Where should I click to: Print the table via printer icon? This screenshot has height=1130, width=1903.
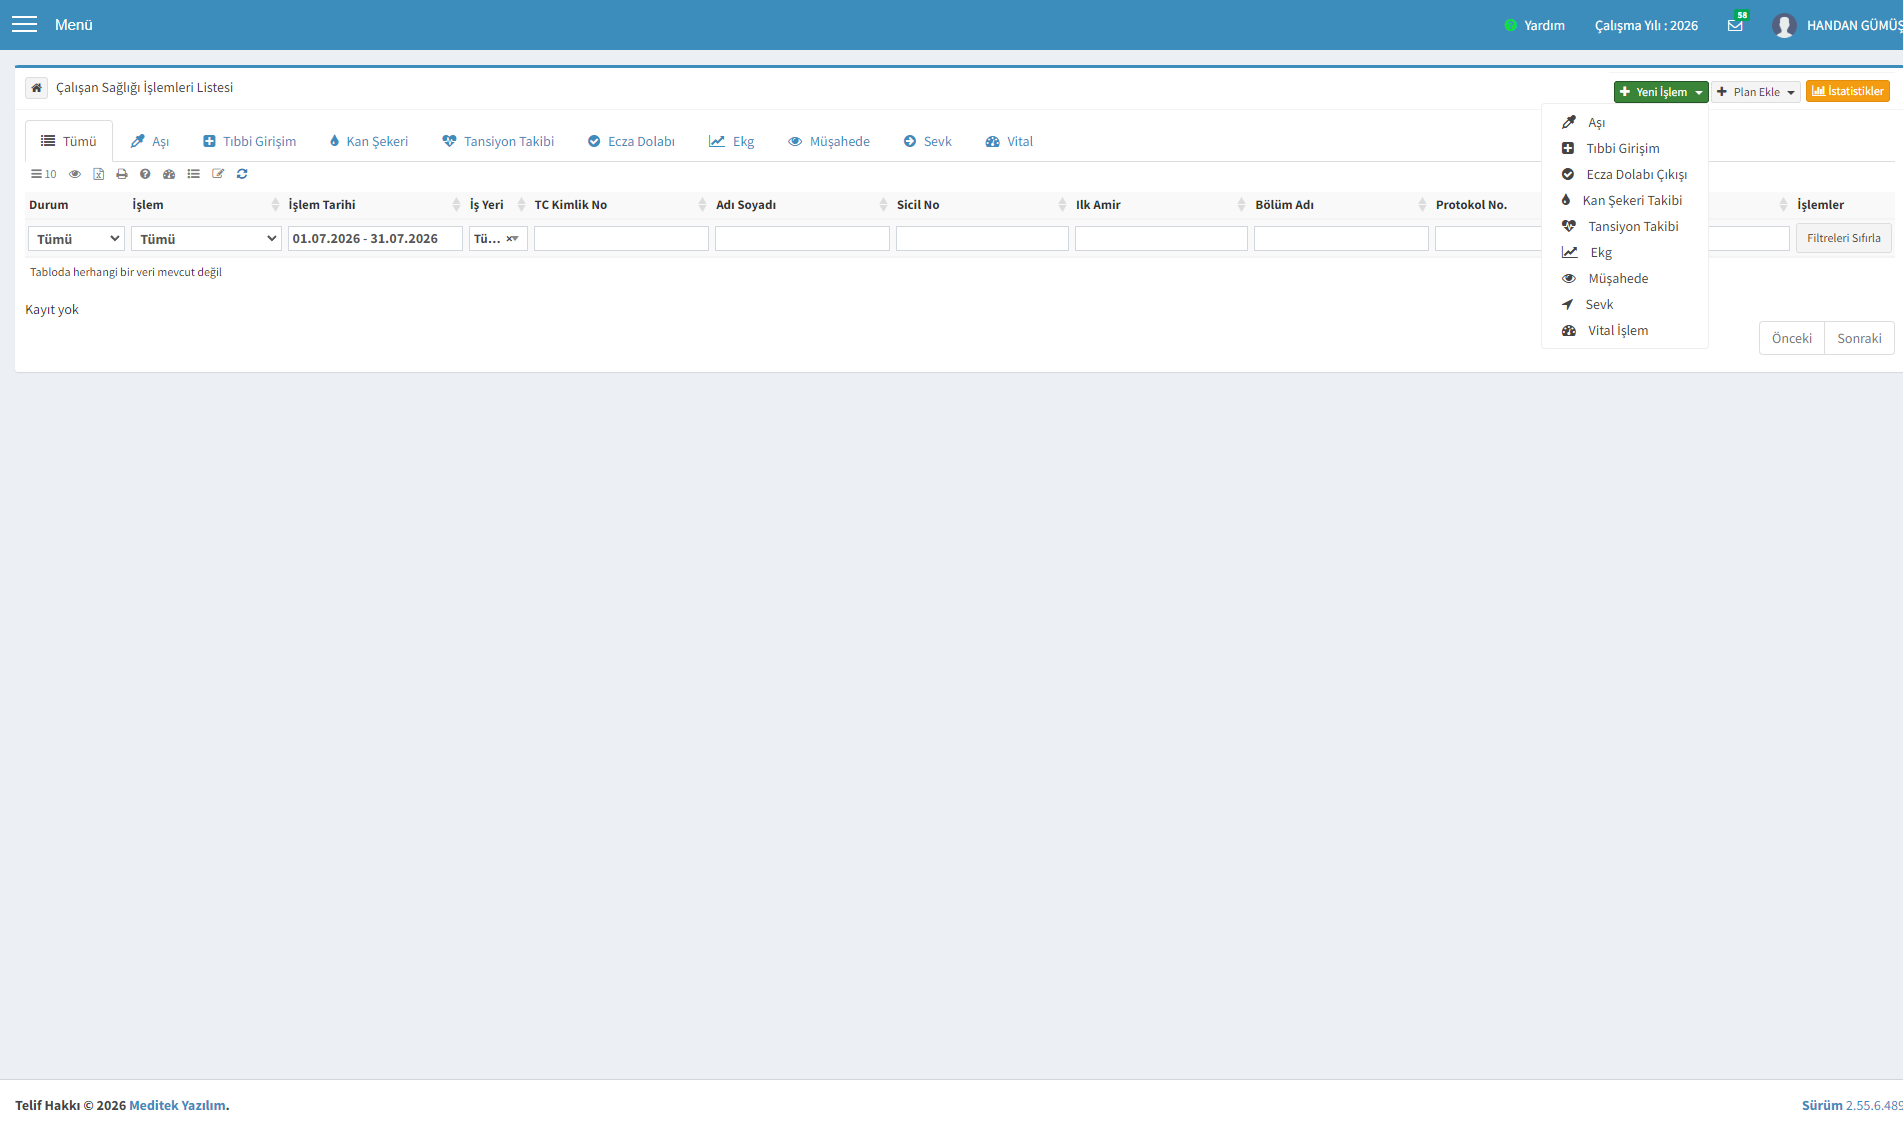point(122,174)
